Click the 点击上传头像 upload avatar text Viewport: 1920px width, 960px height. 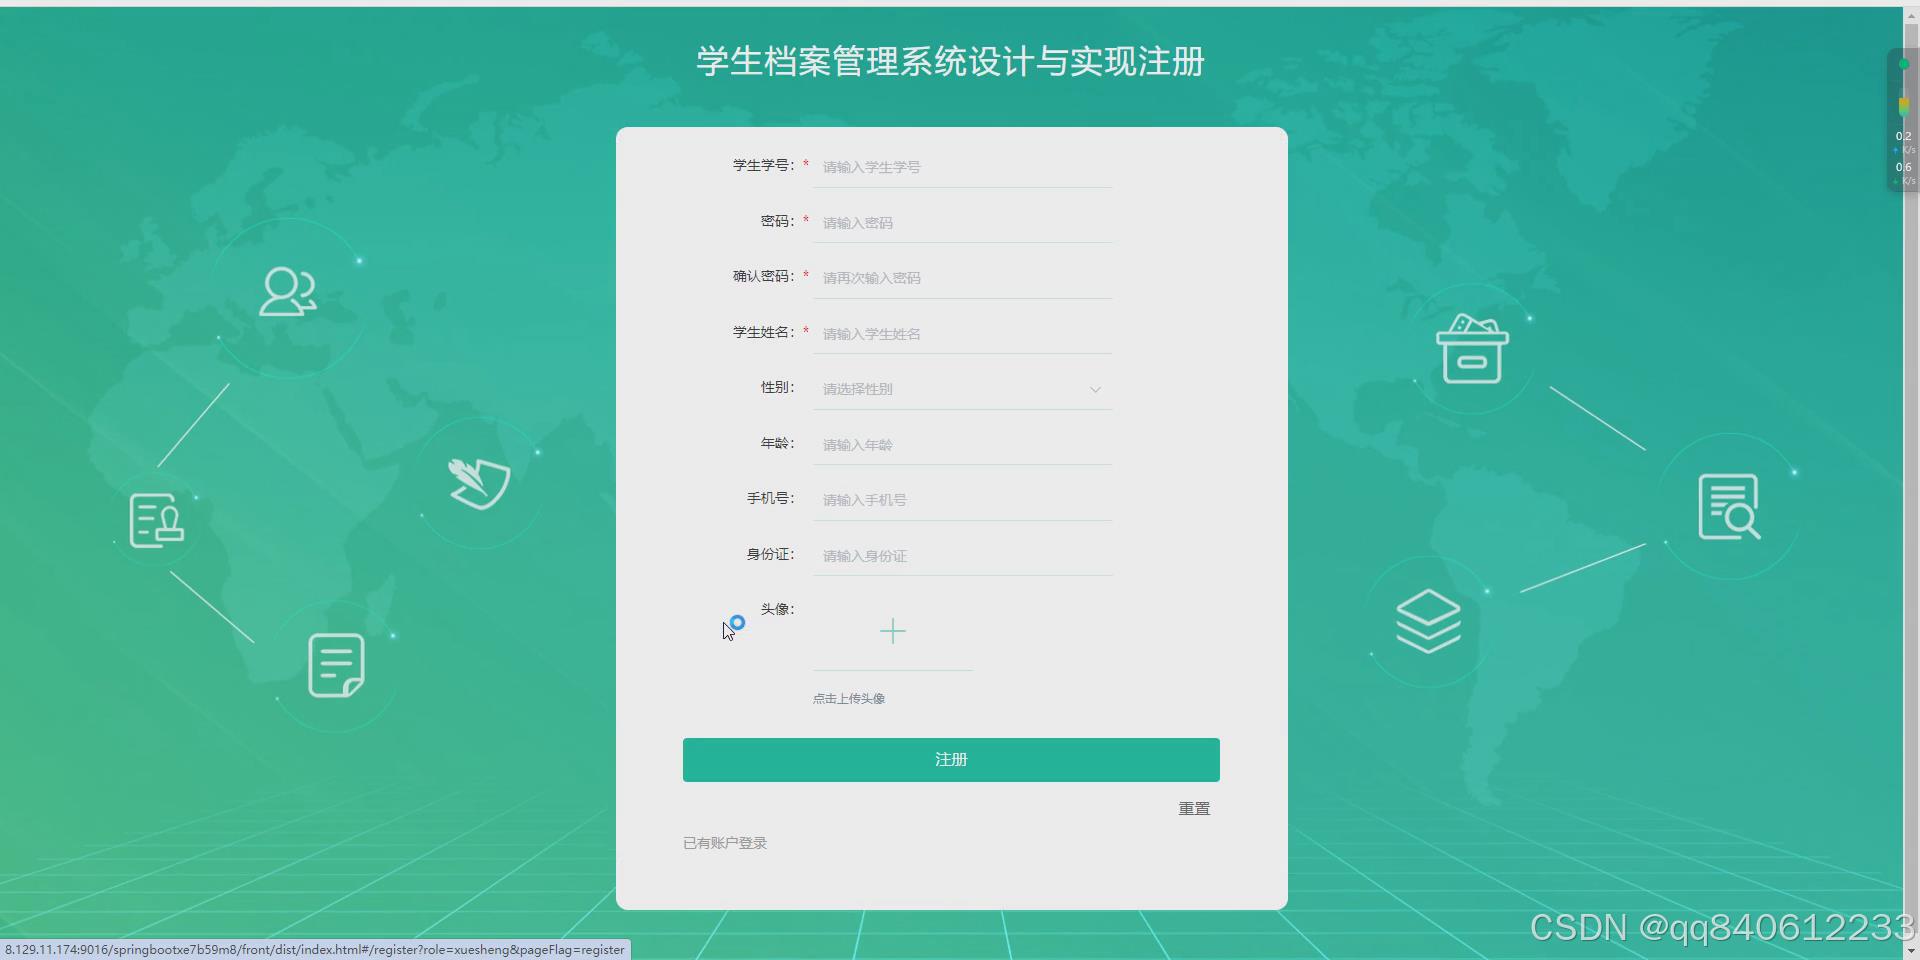point(848,698)
